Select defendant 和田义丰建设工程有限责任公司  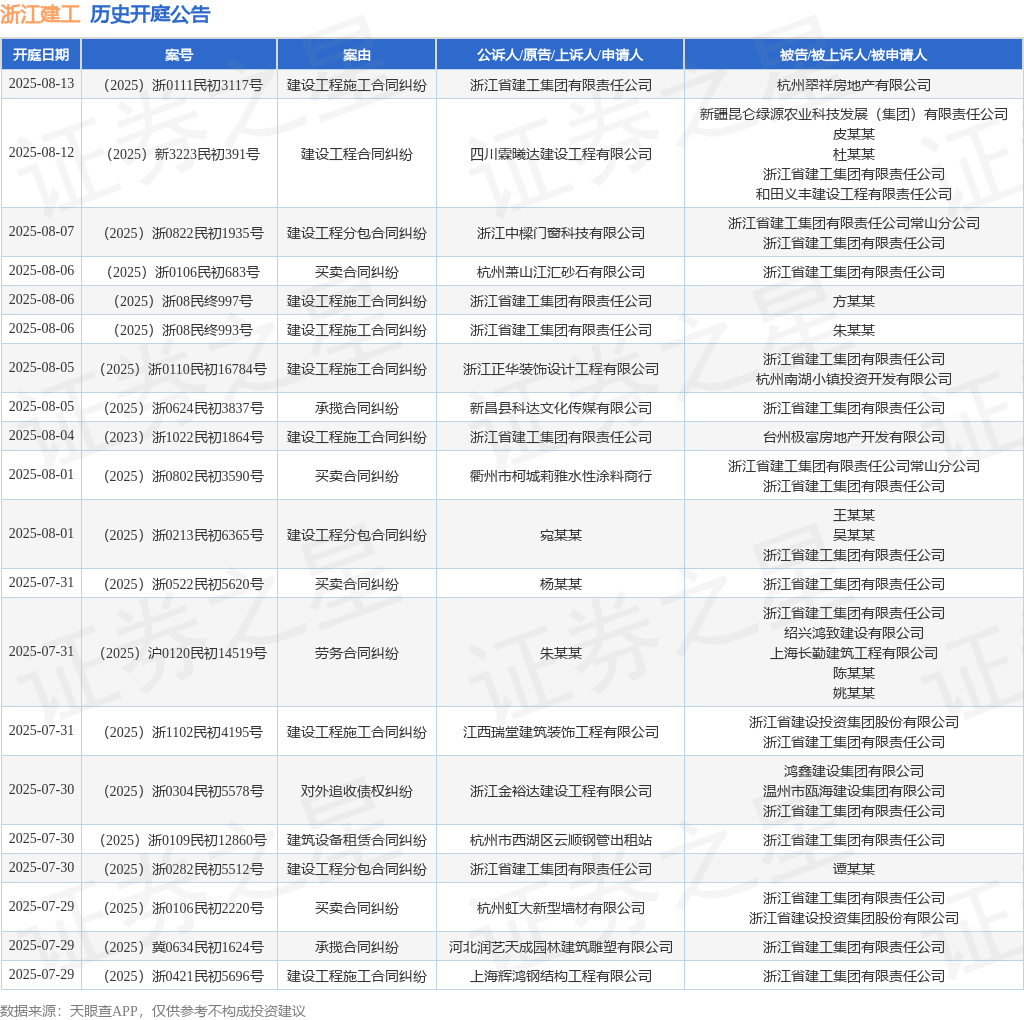[x=854, y=194]
